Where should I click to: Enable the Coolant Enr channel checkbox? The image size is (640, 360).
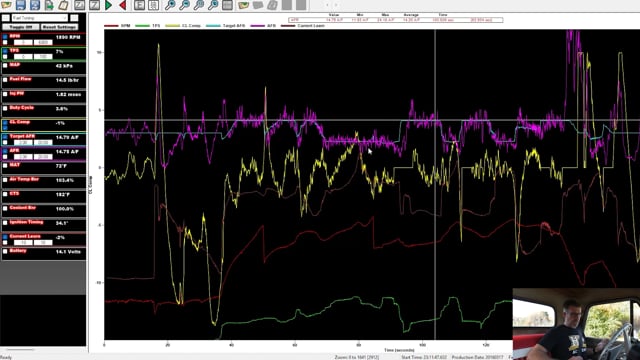(x=5, y=209)
